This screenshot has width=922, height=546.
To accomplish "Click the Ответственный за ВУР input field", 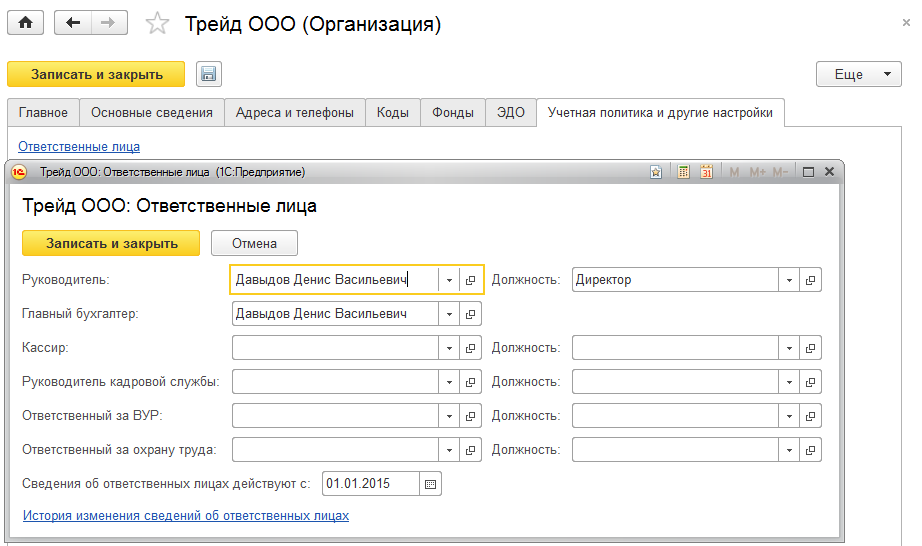I will [x=335, y=416].
